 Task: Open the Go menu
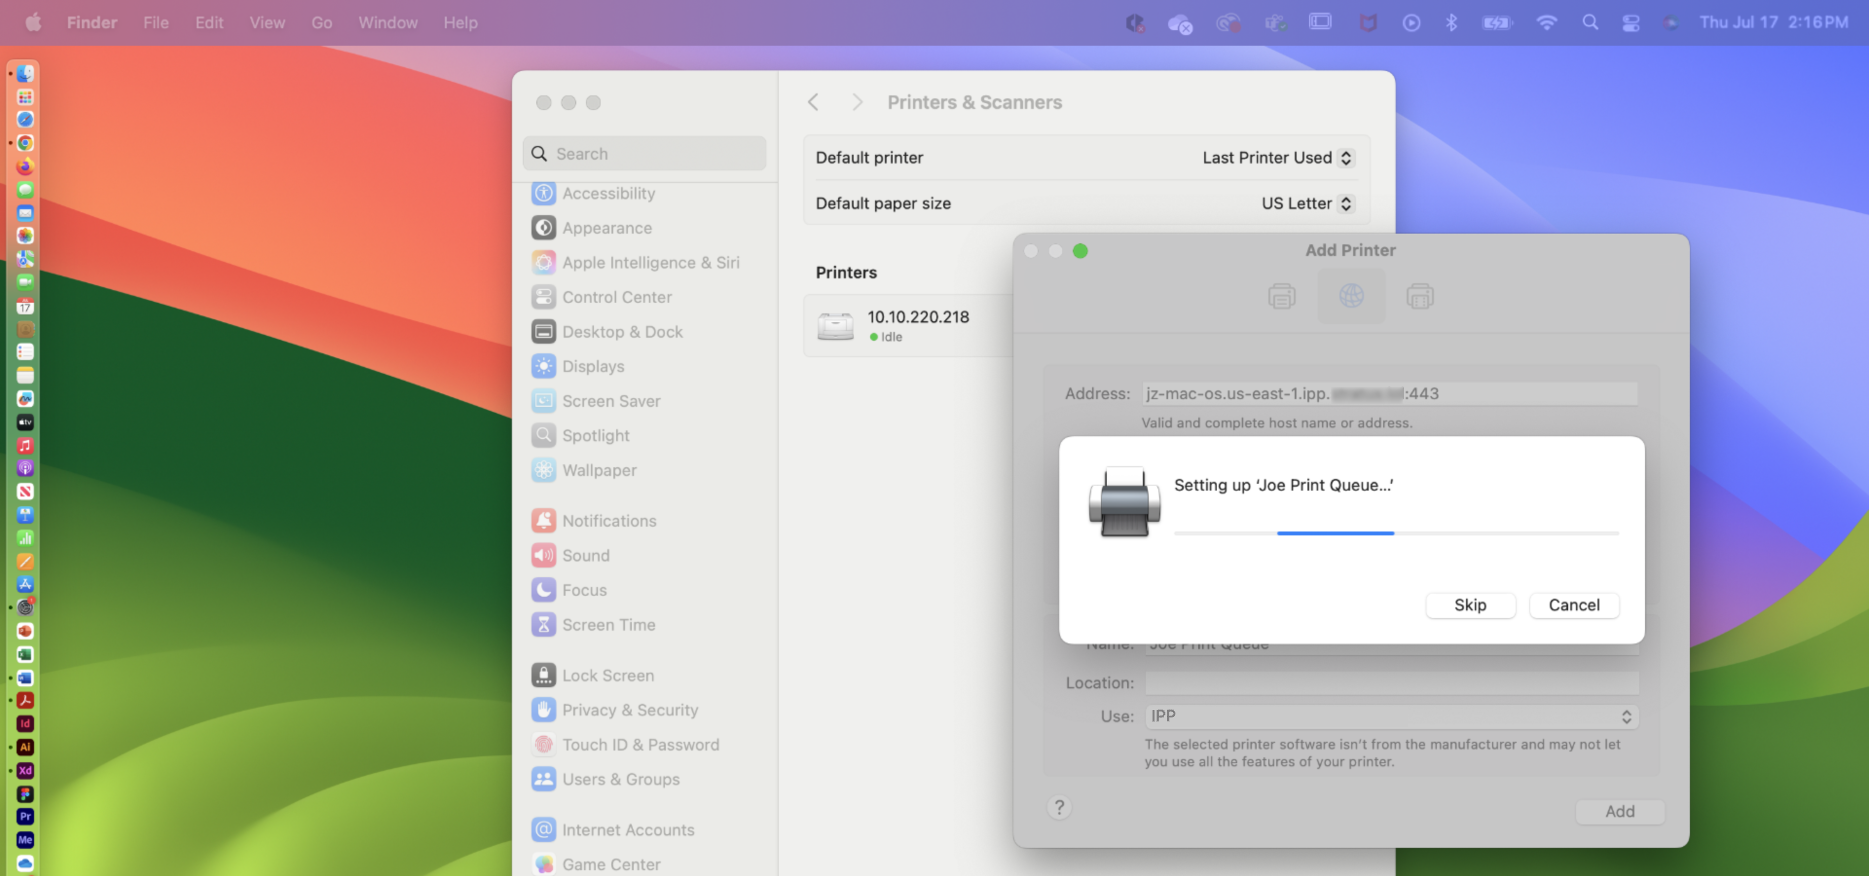(x=322, y=22)
